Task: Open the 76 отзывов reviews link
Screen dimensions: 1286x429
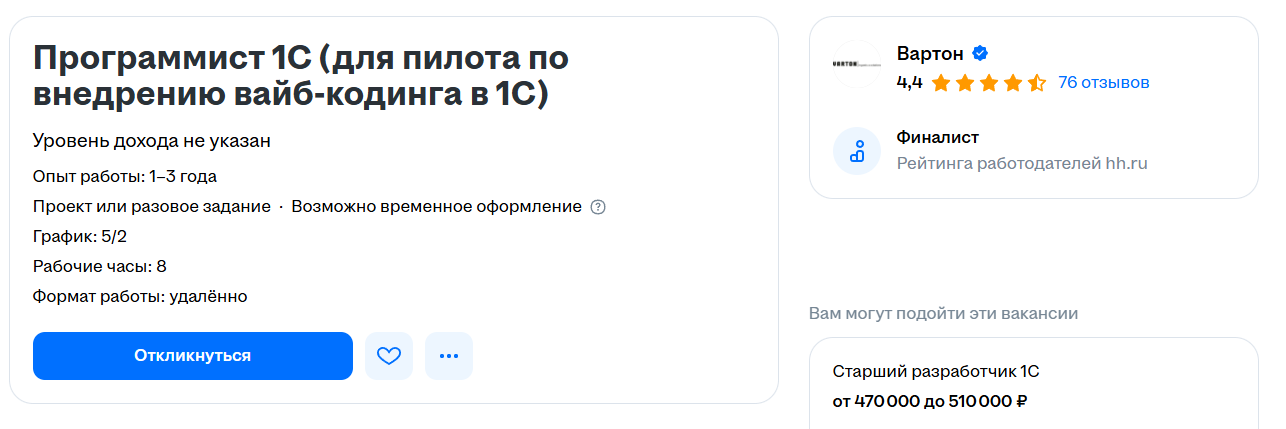Action: [x=1103, y=82]
